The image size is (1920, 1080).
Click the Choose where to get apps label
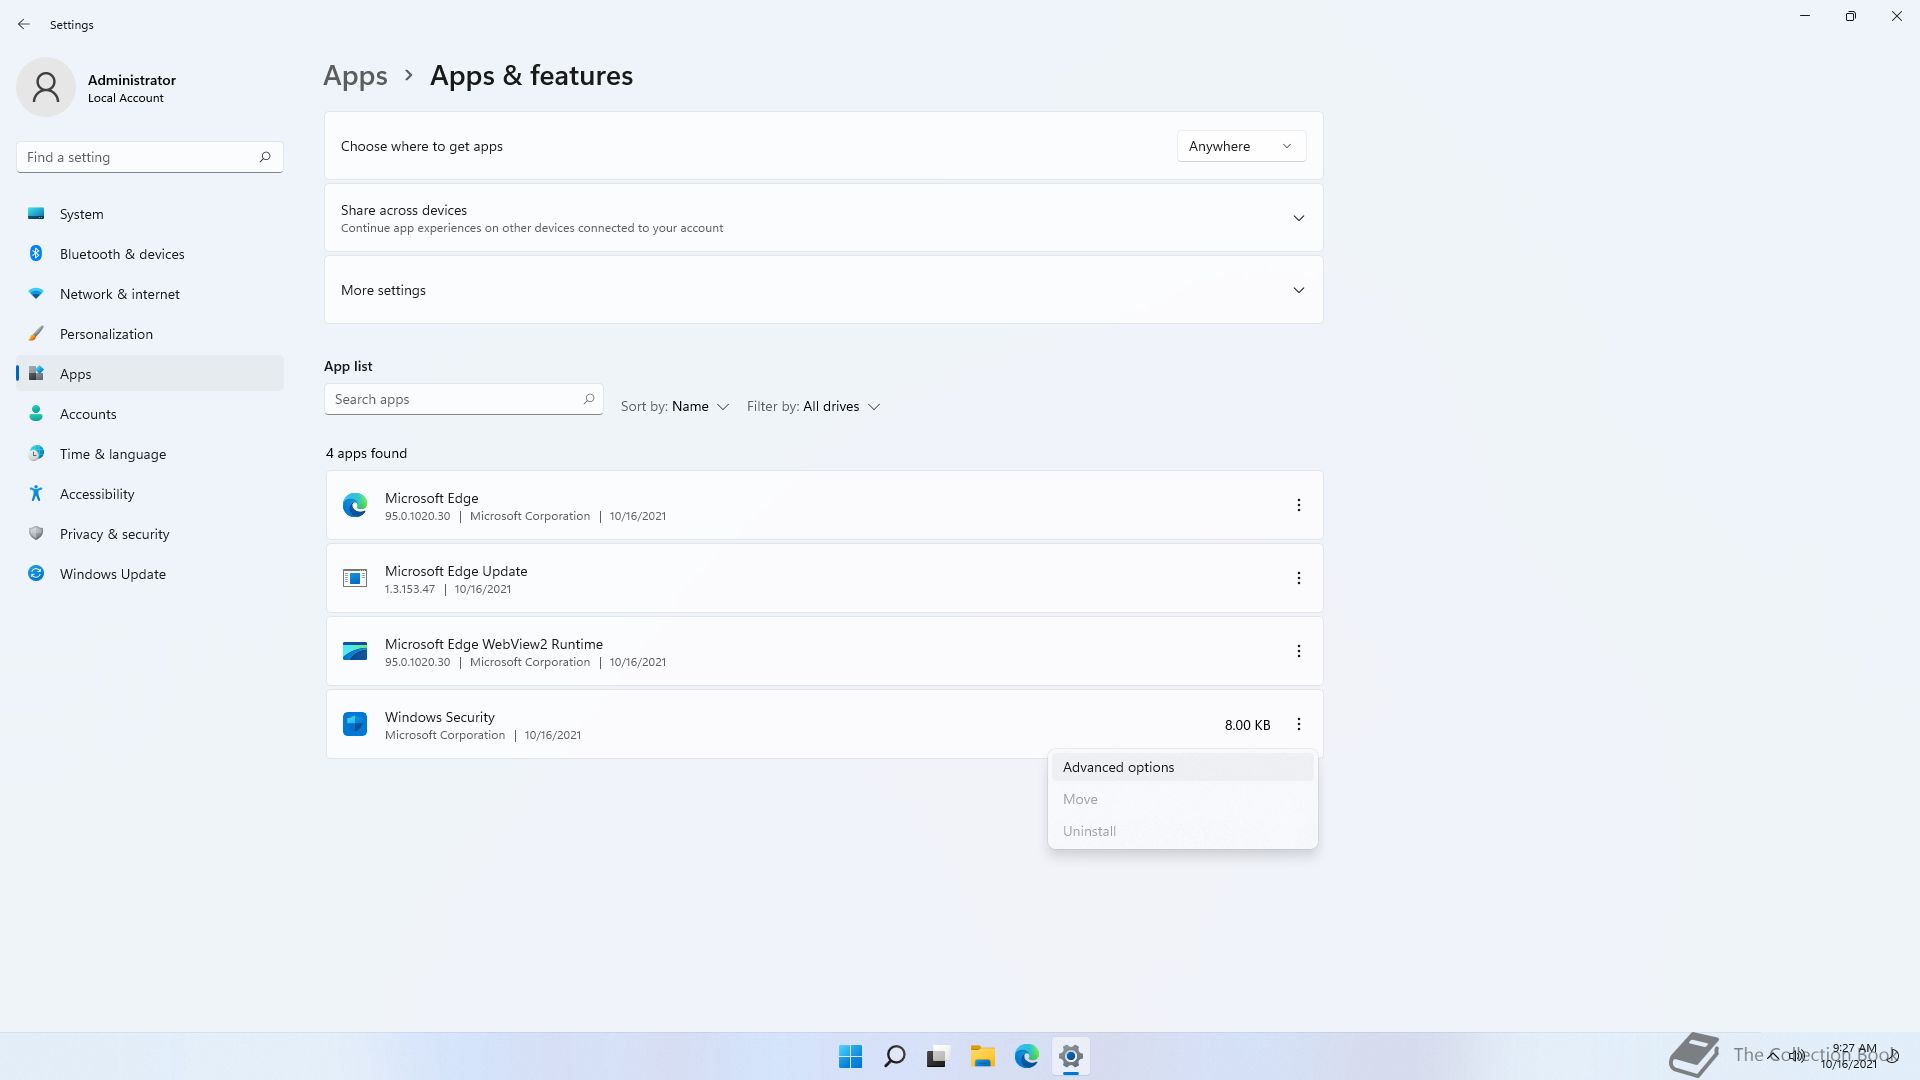422,146
